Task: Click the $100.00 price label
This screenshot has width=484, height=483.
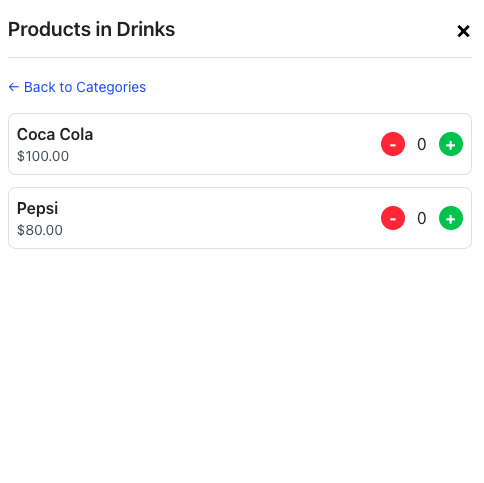Action: point(43,156)
